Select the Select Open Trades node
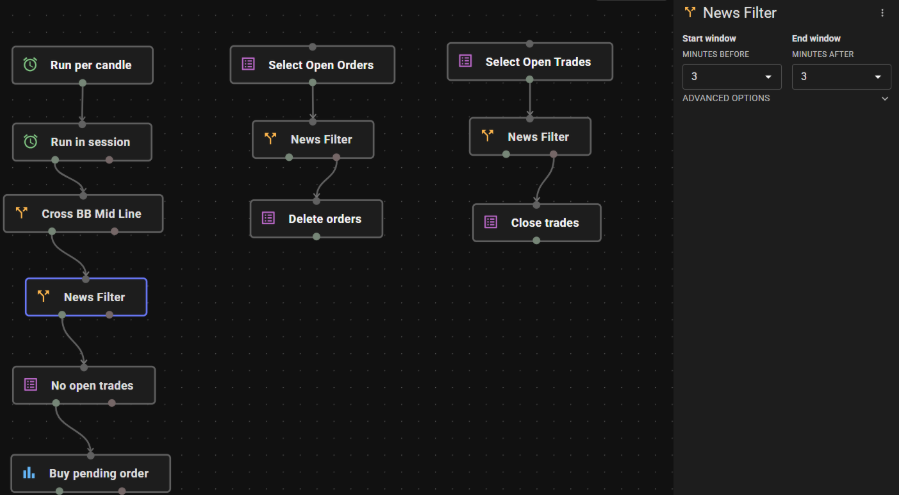This screenshot has width=899, height=495. coord(530,61)
